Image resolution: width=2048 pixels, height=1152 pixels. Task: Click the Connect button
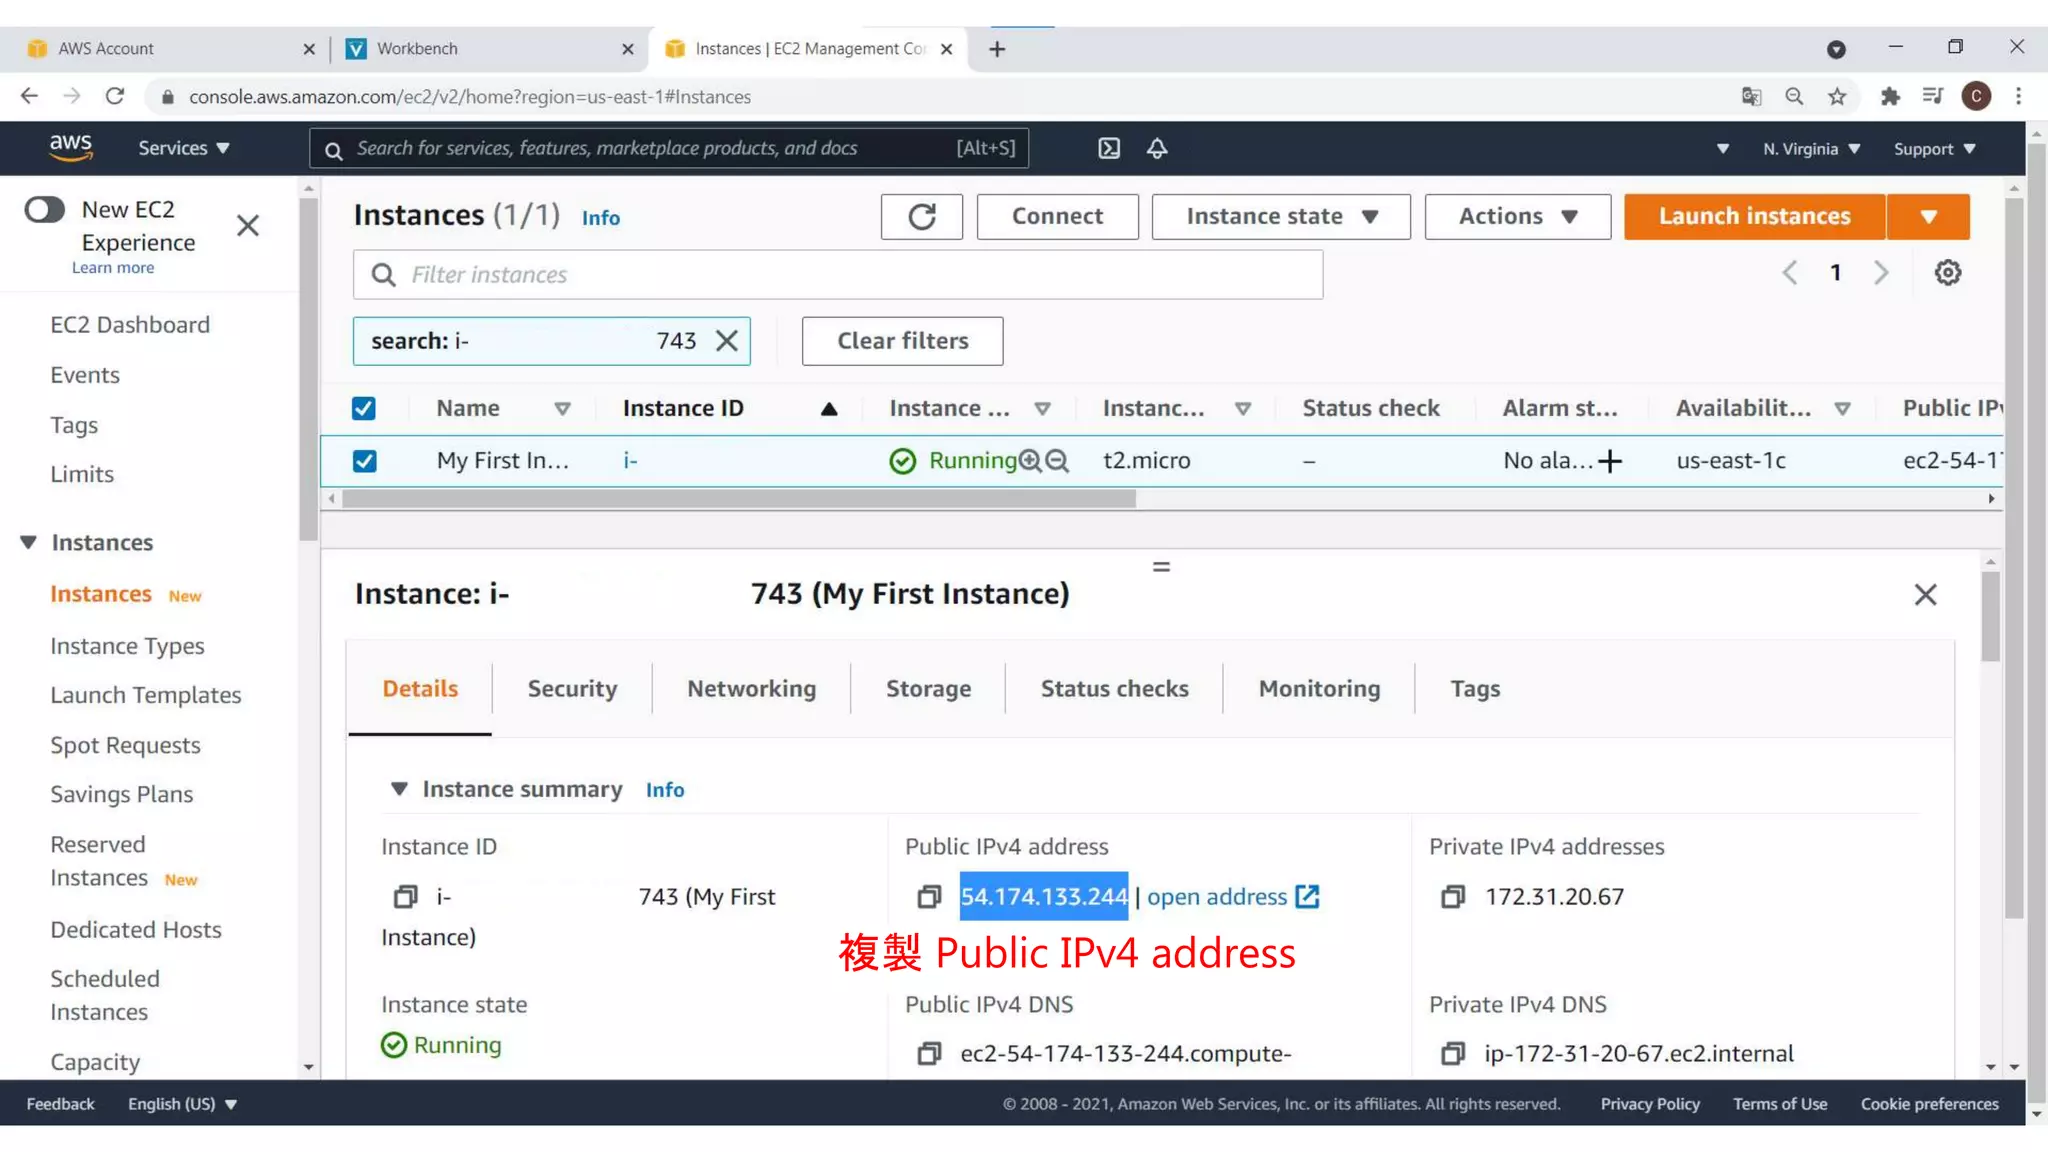click(x=1057, y=216)
